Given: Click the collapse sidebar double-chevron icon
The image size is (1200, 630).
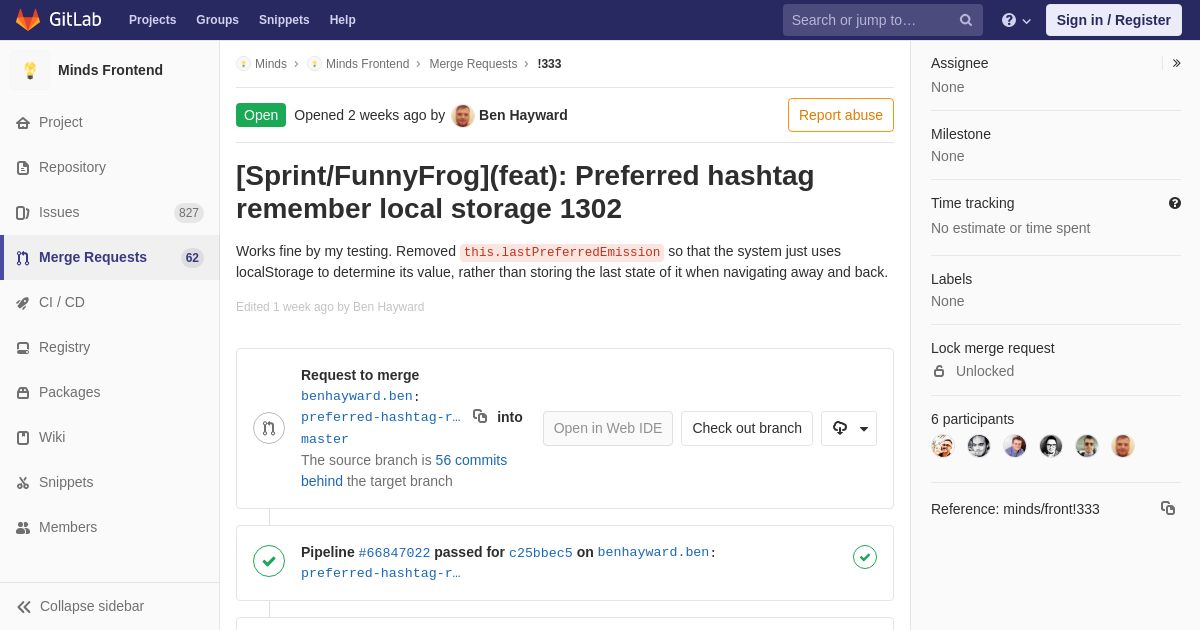Looking at the screenshot, I should (24, 607).
